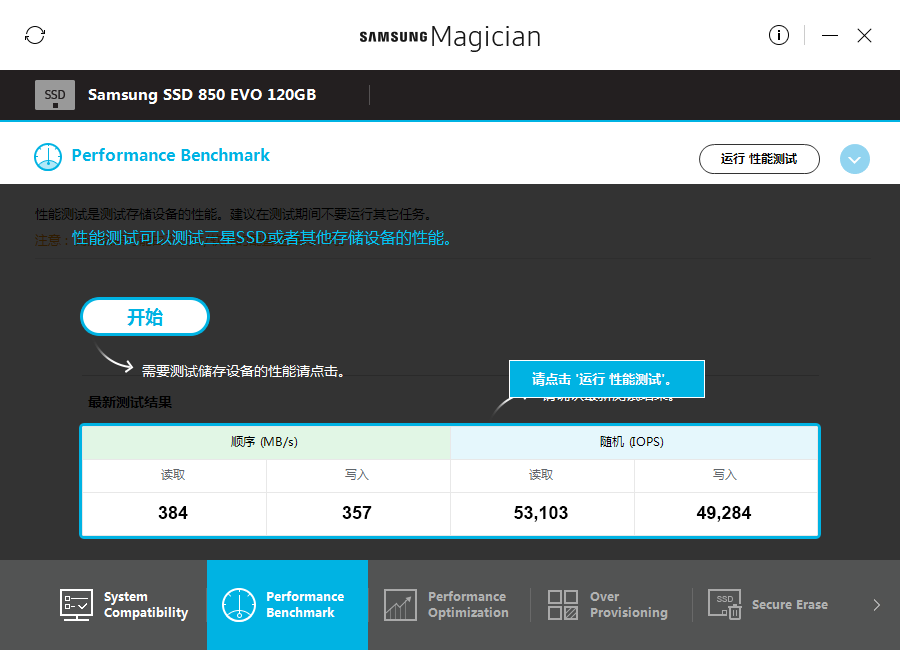
Task: Click the Samsung Magician title logo
Action: point(450,37)
